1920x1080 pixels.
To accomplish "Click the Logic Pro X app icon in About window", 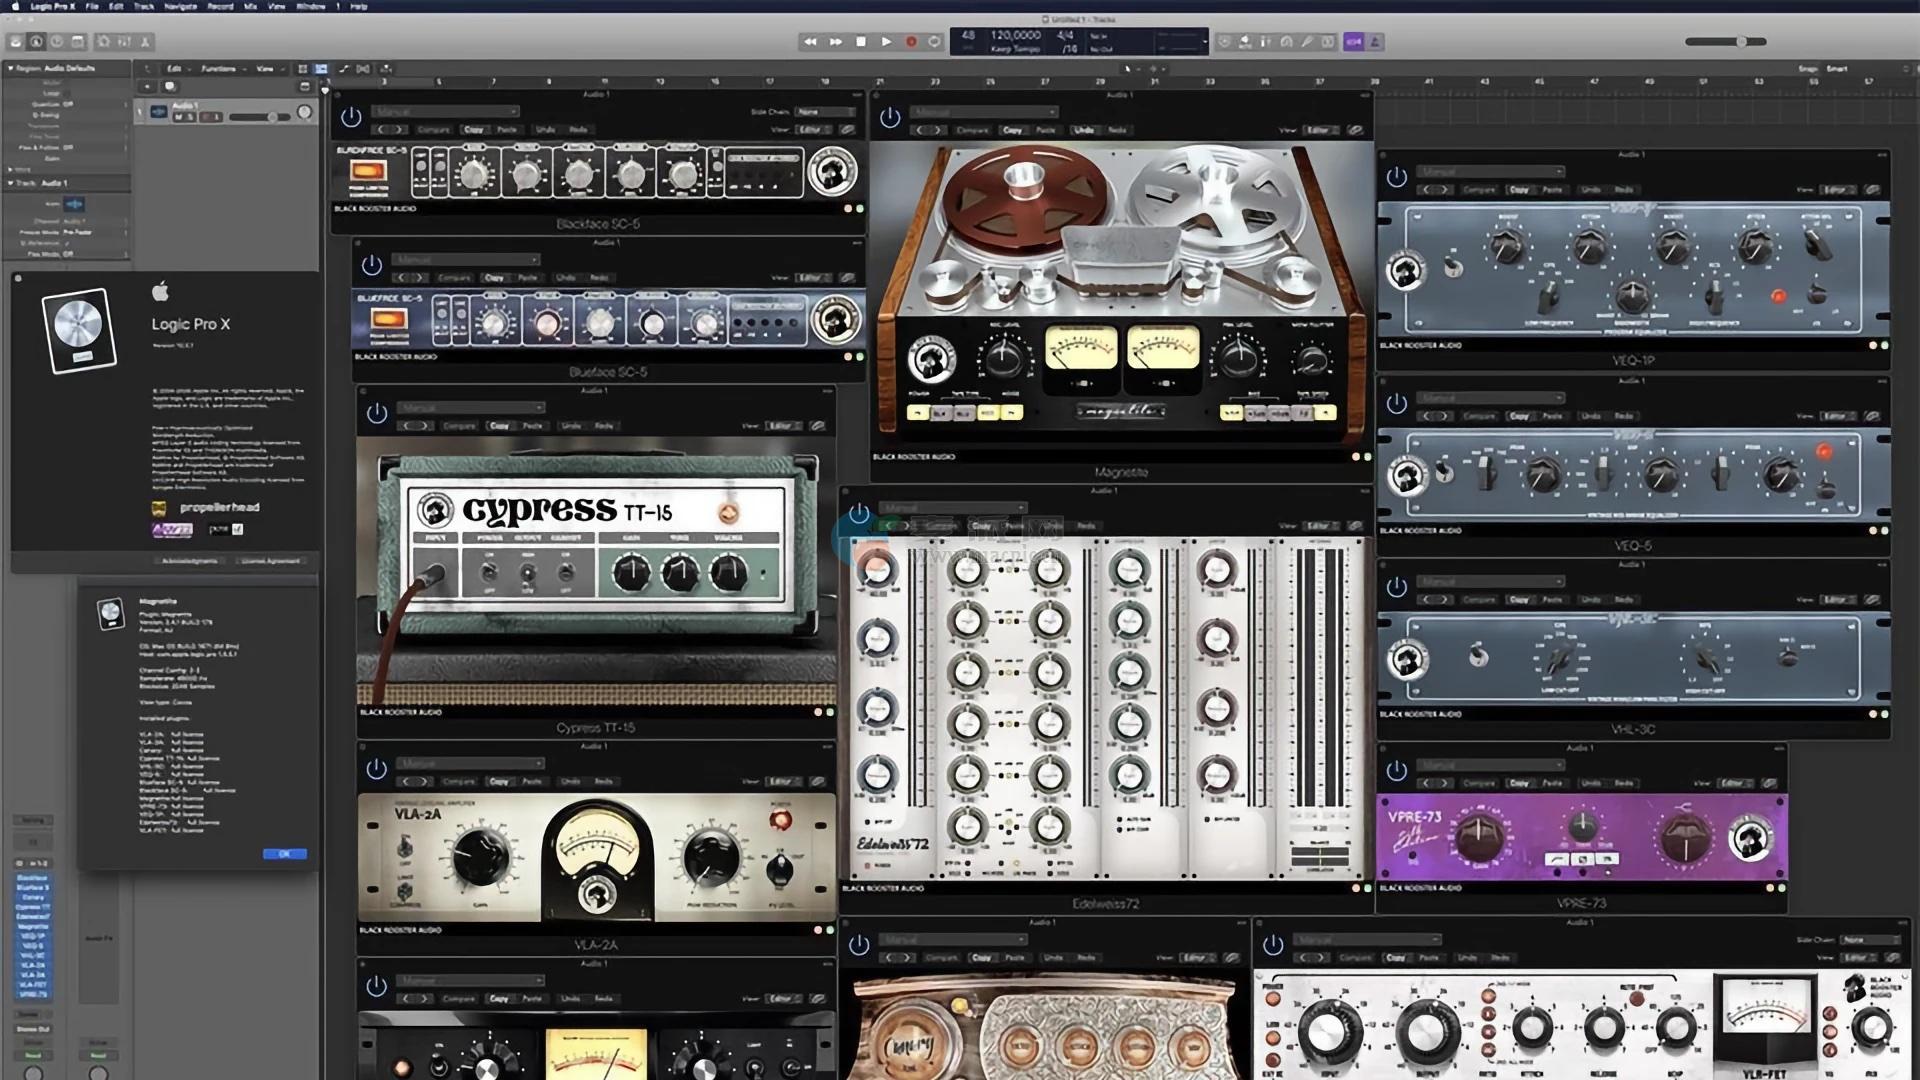I will tap(80, 331).
